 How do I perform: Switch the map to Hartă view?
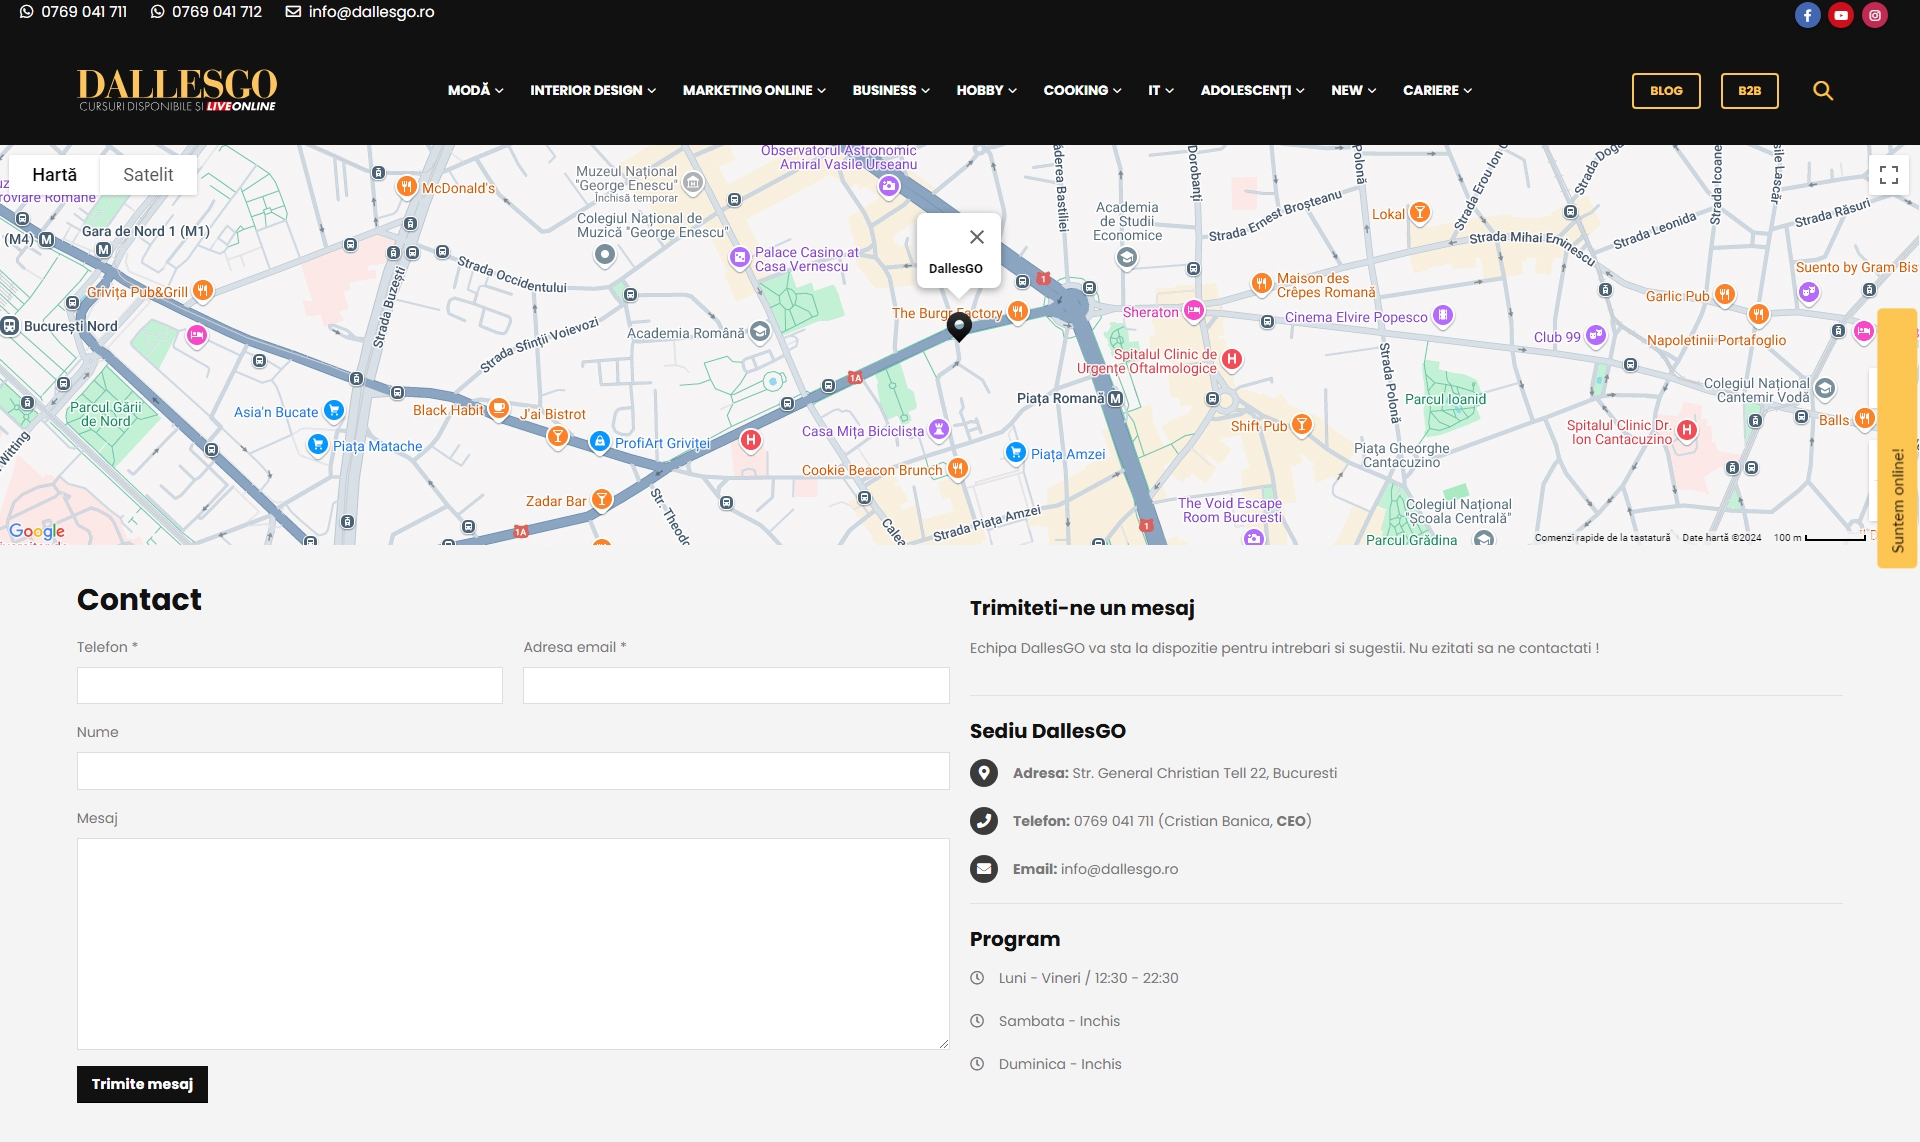54,175
